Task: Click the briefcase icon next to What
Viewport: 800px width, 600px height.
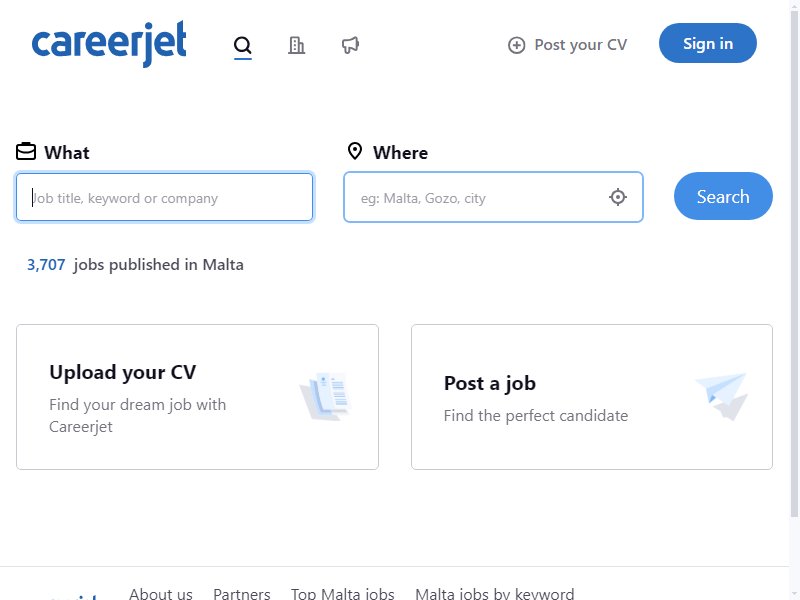Action: 26,152
